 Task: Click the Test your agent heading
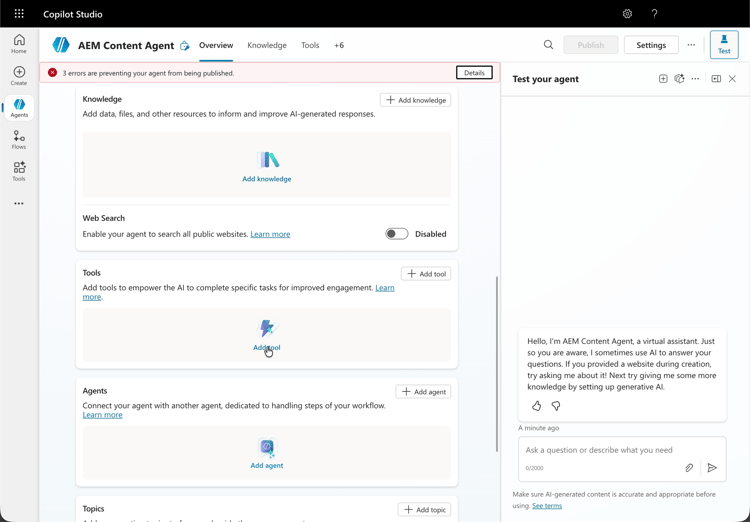click(546, 79)
